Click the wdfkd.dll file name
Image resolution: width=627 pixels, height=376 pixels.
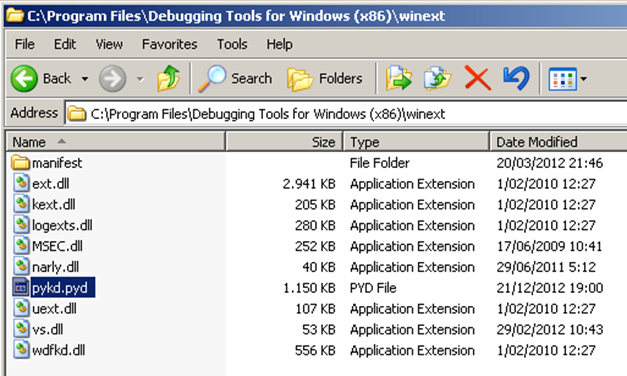coord(58,350)
